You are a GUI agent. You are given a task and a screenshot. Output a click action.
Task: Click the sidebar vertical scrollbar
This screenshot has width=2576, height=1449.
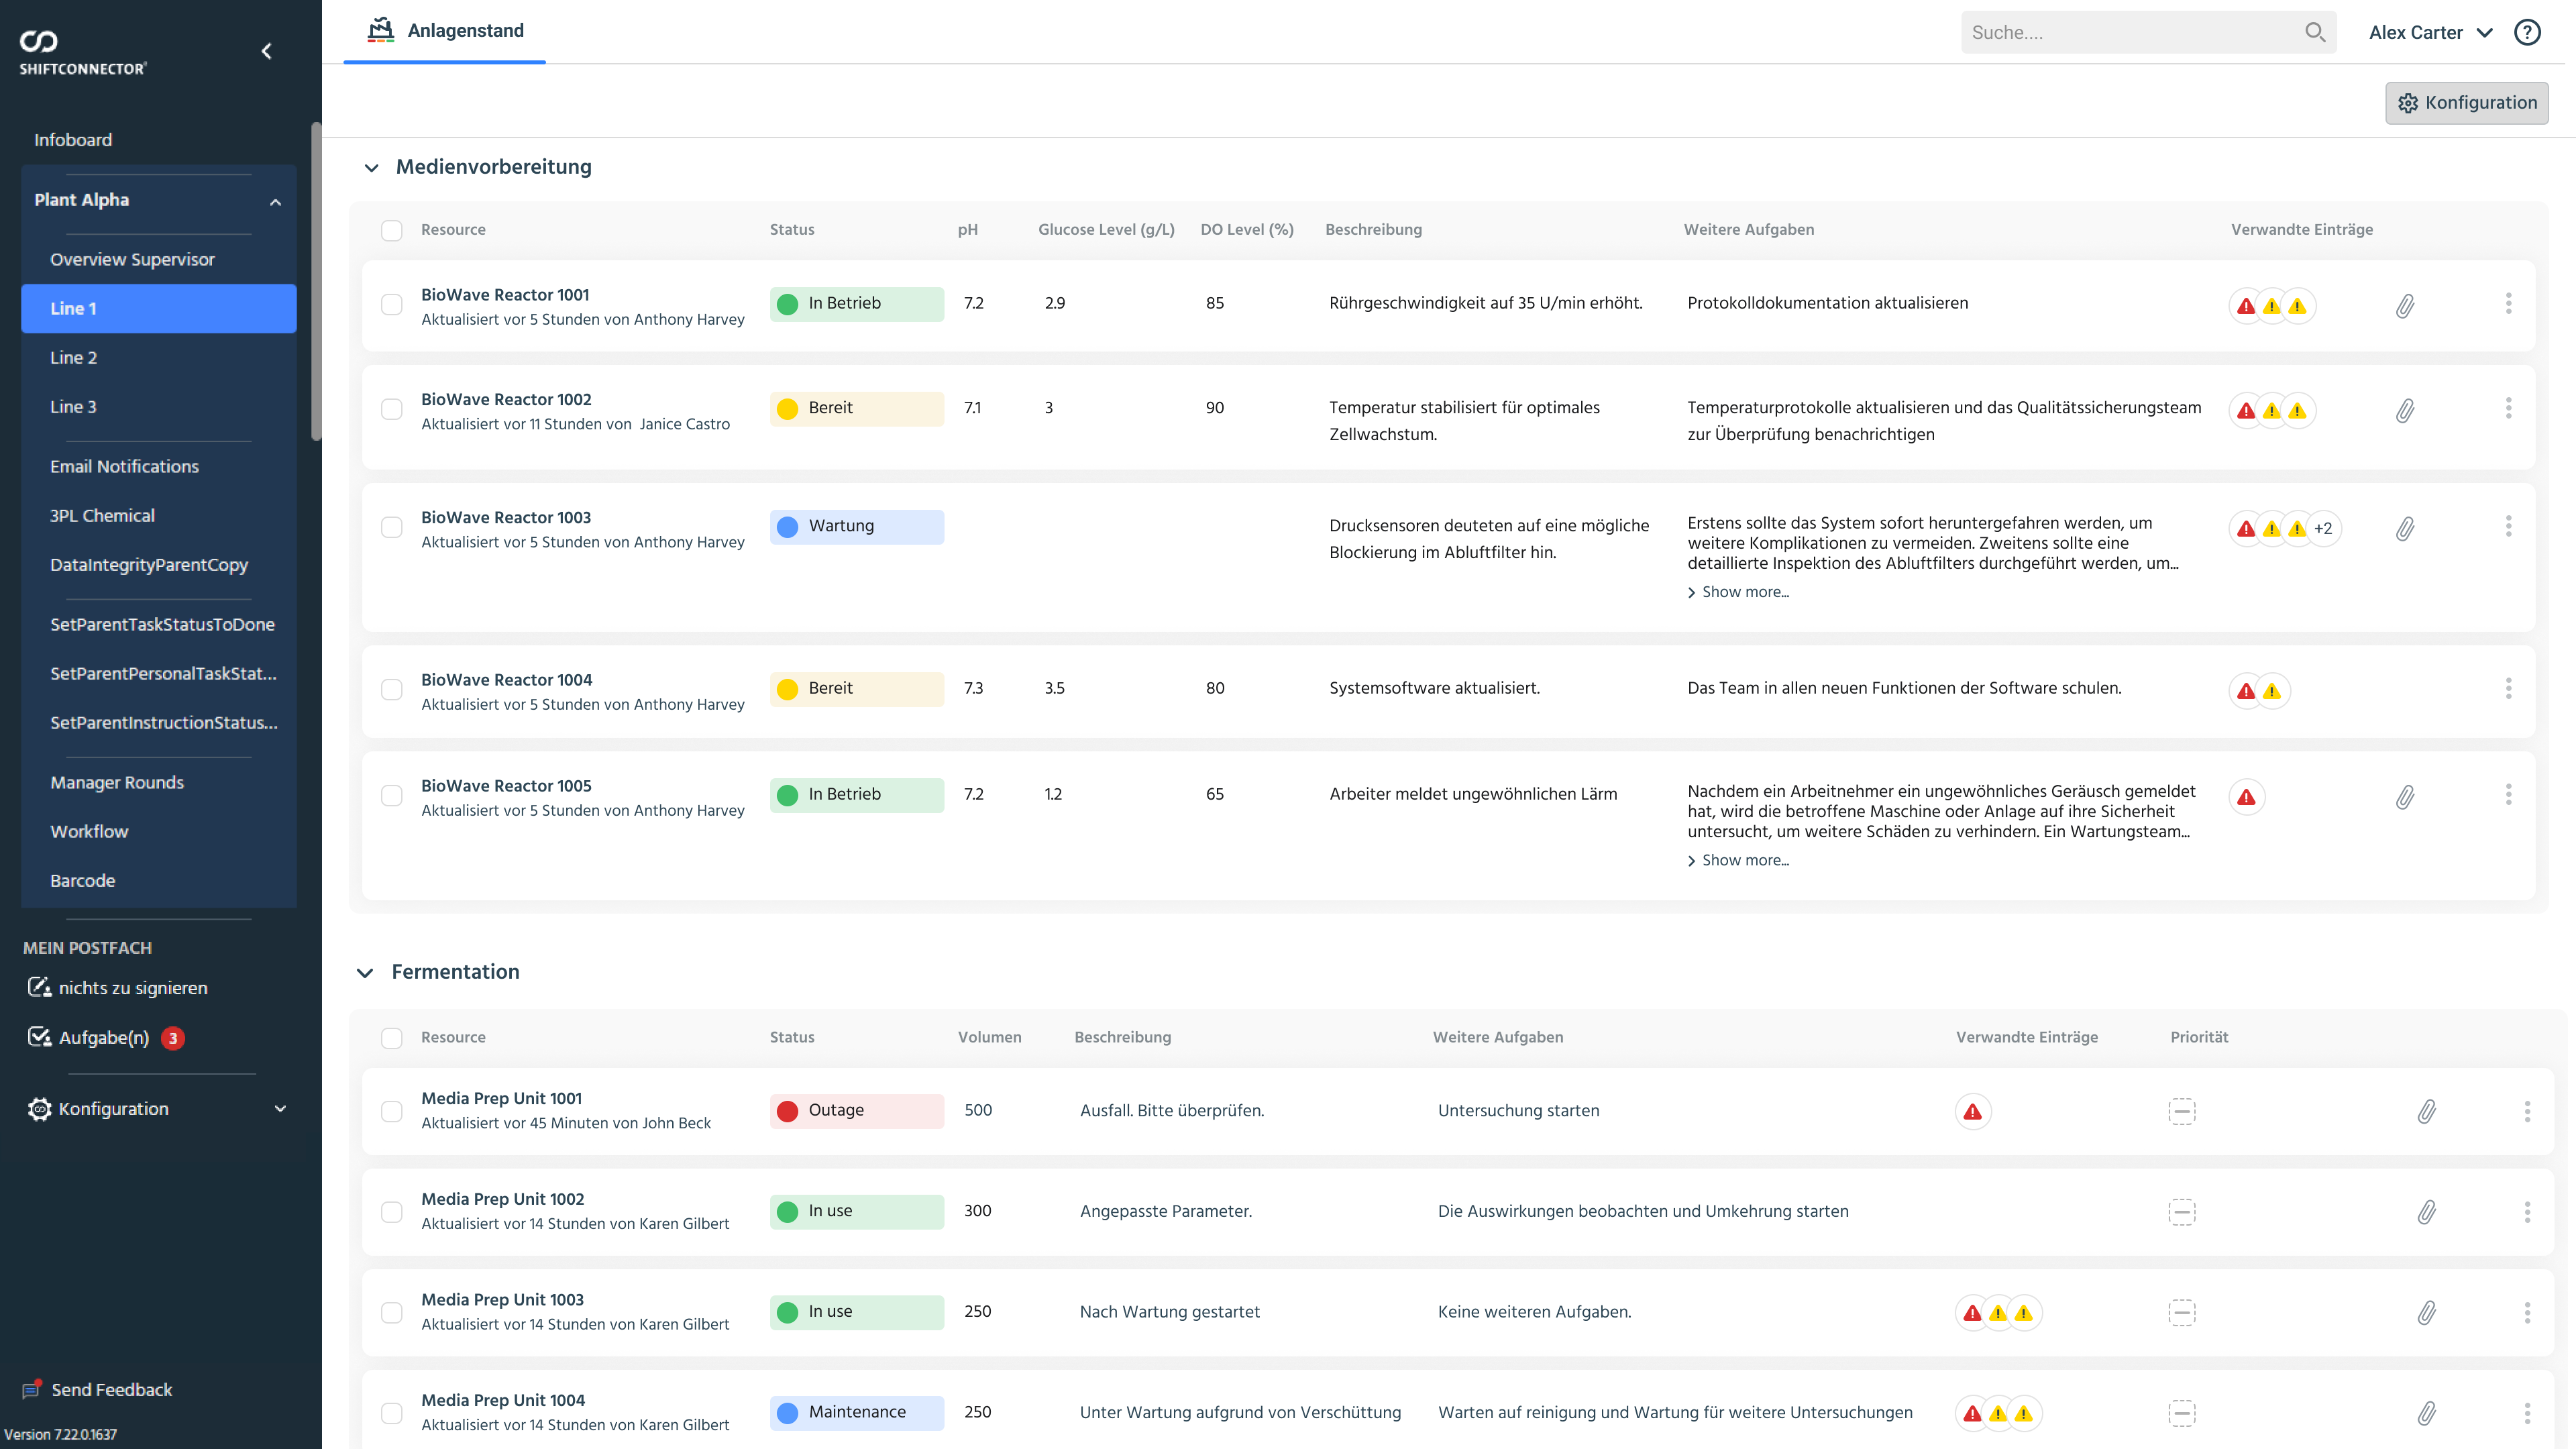coord(316,280)
